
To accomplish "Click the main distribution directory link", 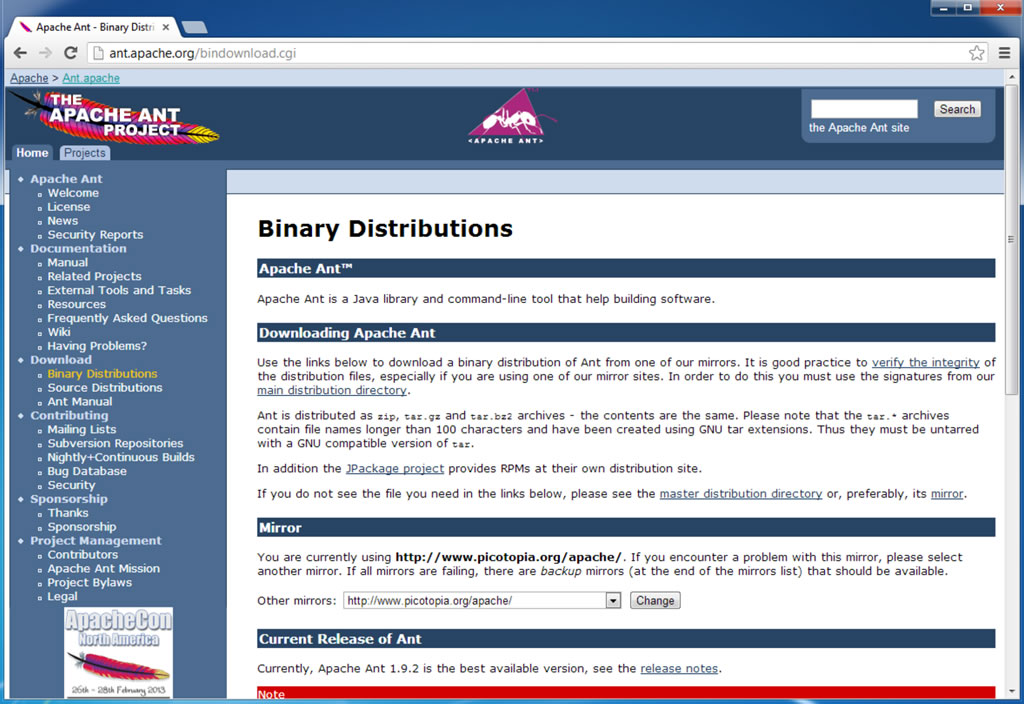I will [332, 390].
